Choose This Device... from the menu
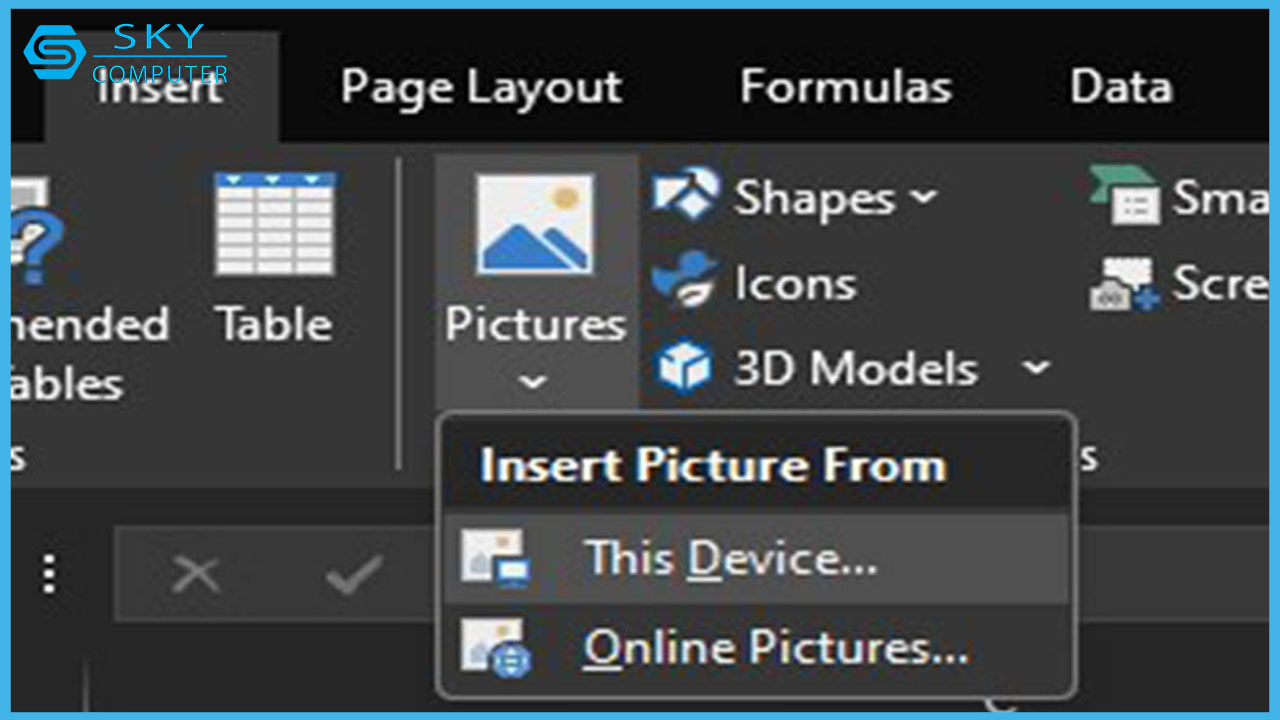The height and width of the screenshot is (720, 1280). pyautogui.click(x=730, y=558)
